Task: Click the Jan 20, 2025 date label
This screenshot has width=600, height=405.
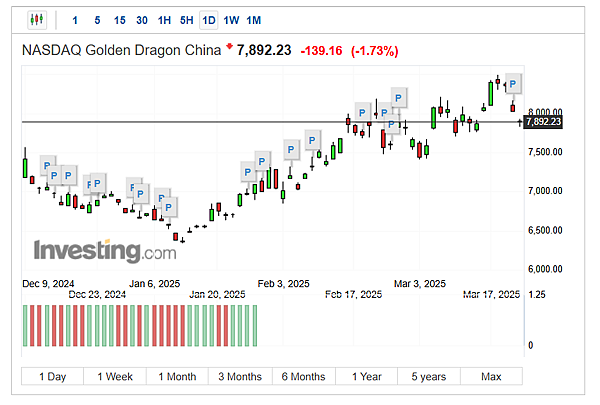Action: click(217, 294)
